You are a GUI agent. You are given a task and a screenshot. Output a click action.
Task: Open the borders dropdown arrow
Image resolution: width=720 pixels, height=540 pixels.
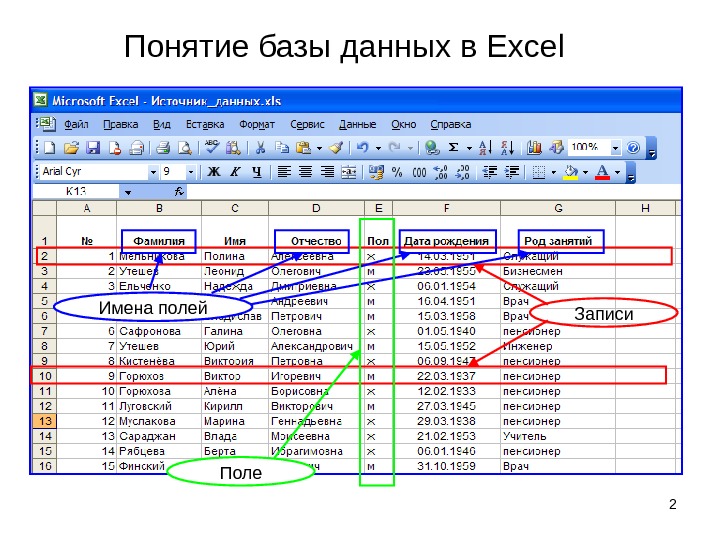[x=554, y=173]
